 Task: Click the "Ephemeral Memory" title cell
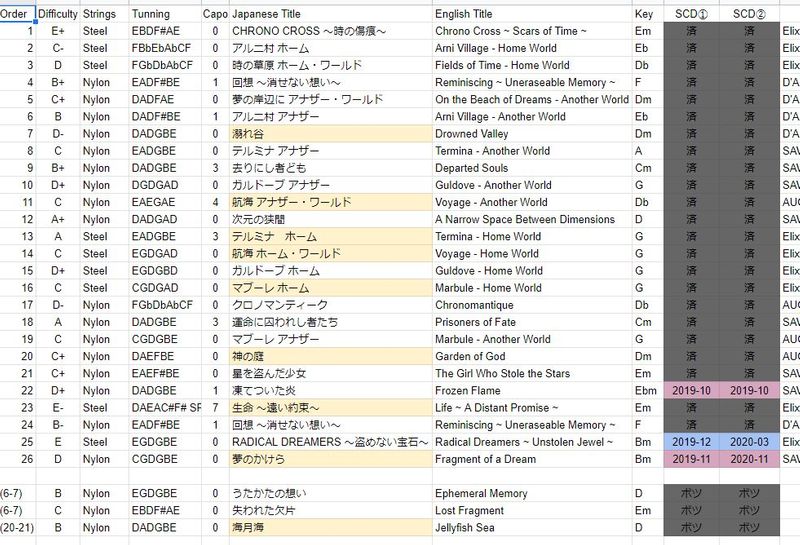(x=482, y=492)
